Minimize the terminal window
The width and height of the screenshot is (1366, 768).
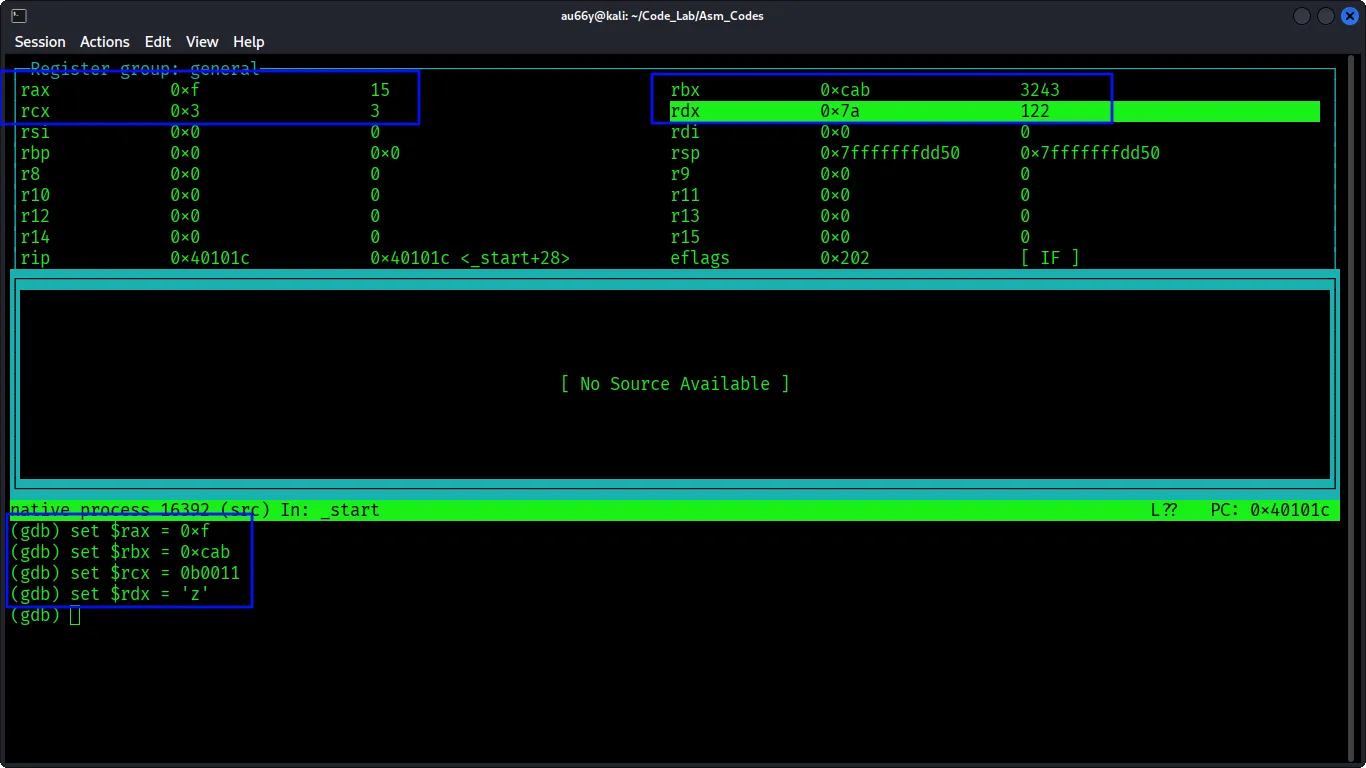point(1302,16)
